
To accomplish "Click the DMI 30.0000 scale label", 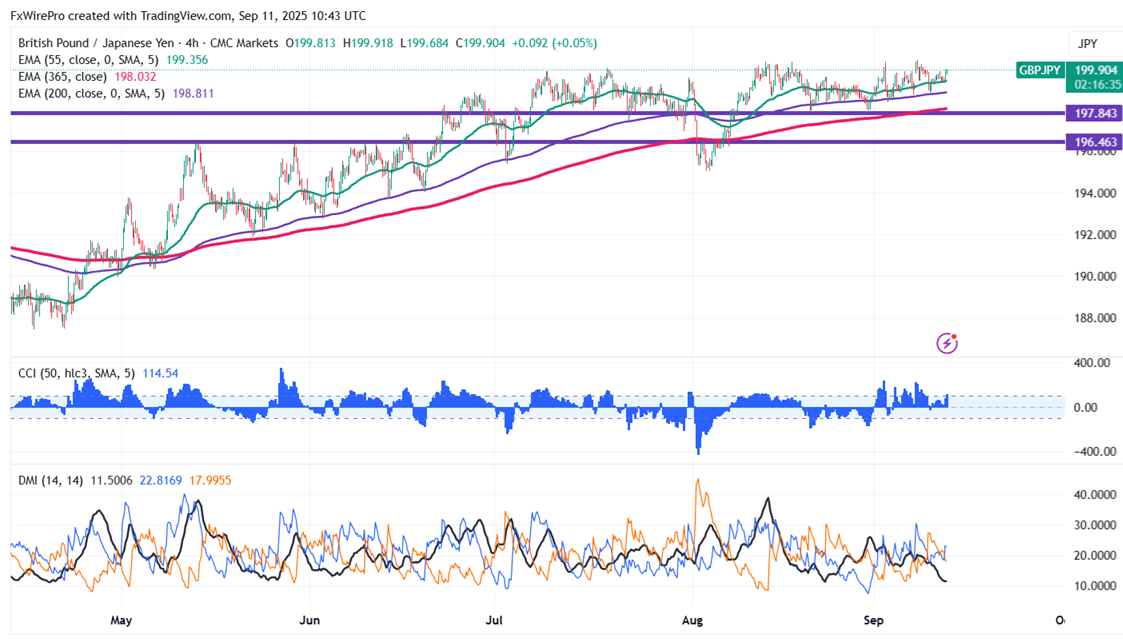I will click(1095, 525).
